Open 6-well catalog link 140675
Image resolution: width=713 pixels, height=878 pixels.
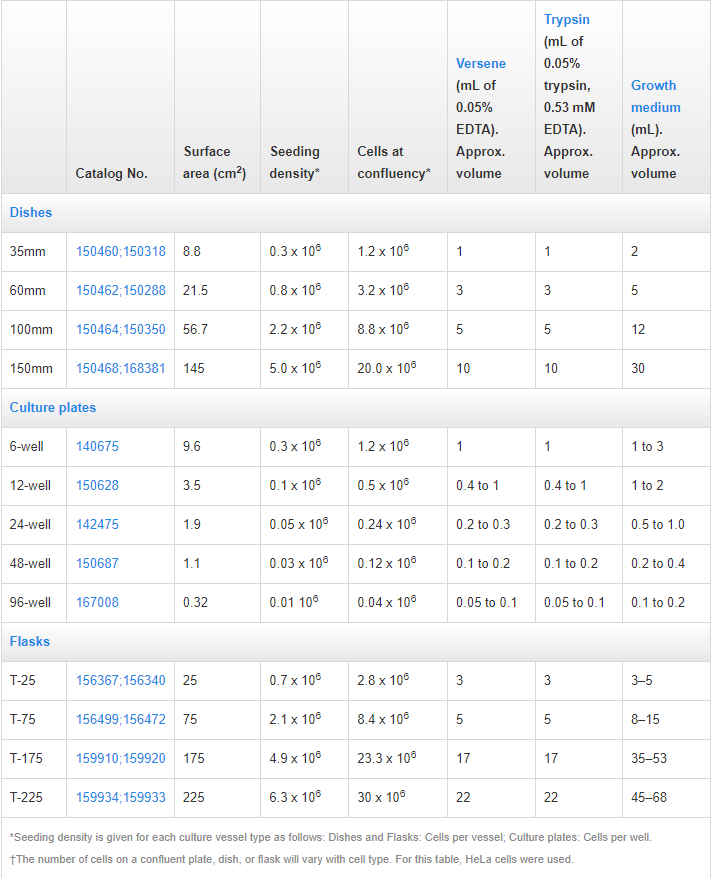click(97, 446)
